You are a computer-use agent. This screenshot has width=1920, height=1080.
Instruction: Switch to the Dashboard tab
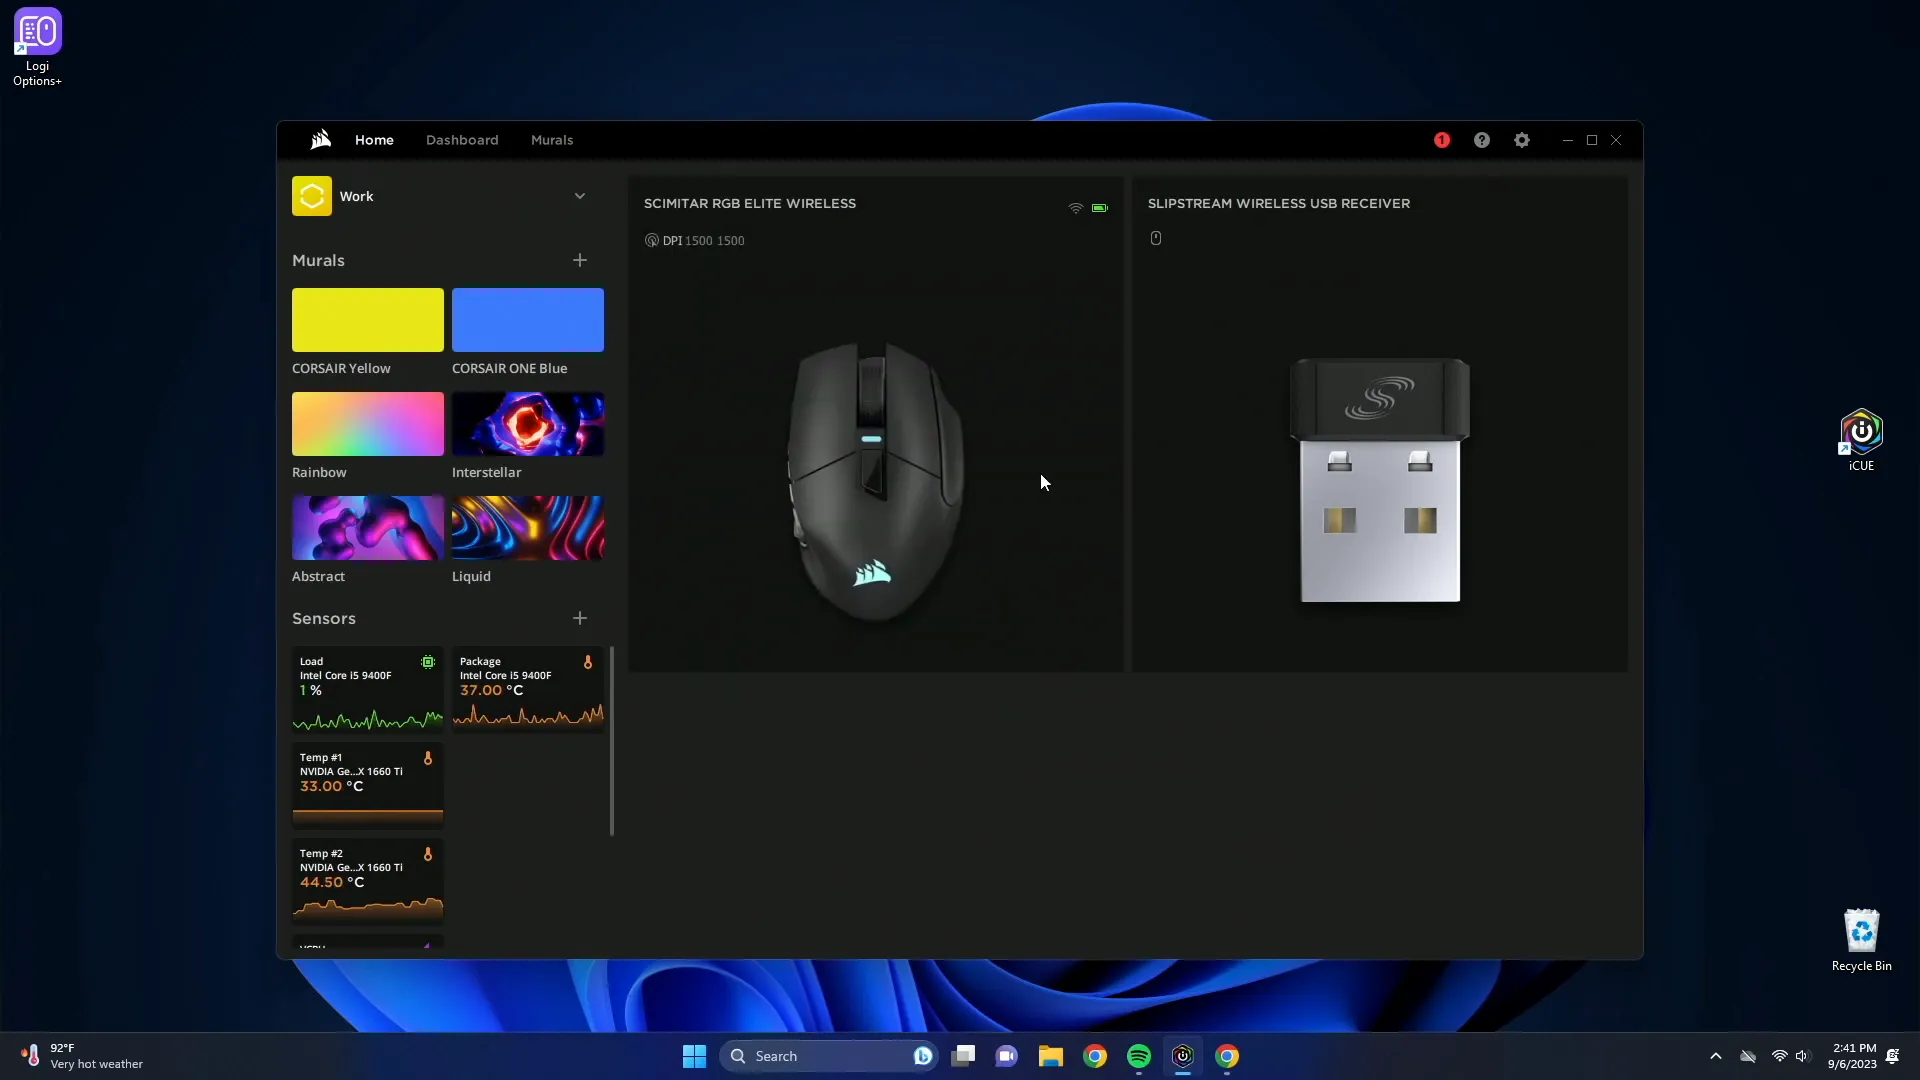pyautogui.click(x=462, y=140)
